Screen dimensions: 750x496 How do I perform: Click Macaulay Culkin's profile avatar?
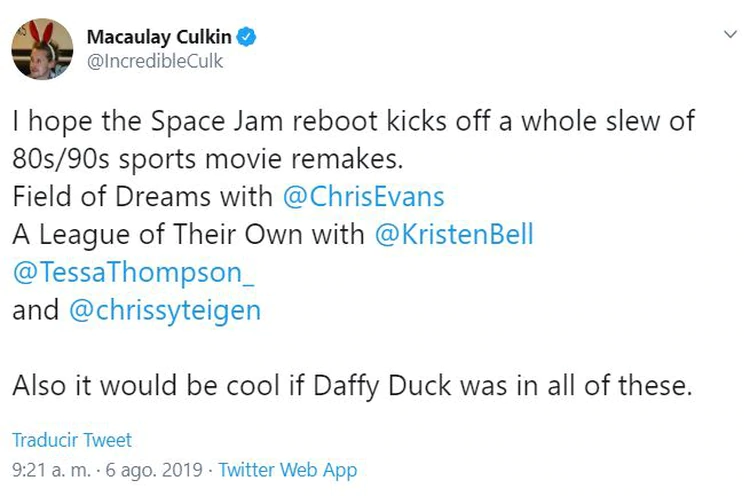(x=42, y=48)
